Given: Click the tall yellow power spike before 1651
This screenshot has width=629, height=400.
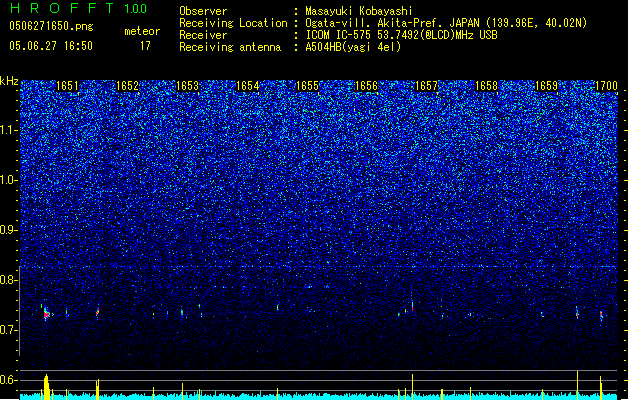Looking at the screenshot, I should [47, 386].
